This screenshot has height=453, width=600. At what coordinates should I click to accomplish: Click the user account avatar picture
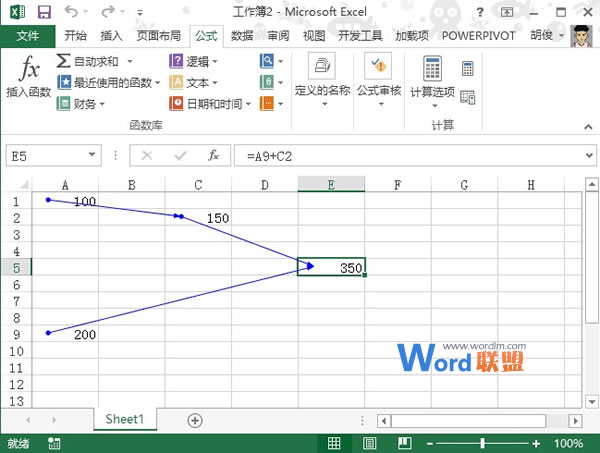pyautogui.click(x=581, y=36)
